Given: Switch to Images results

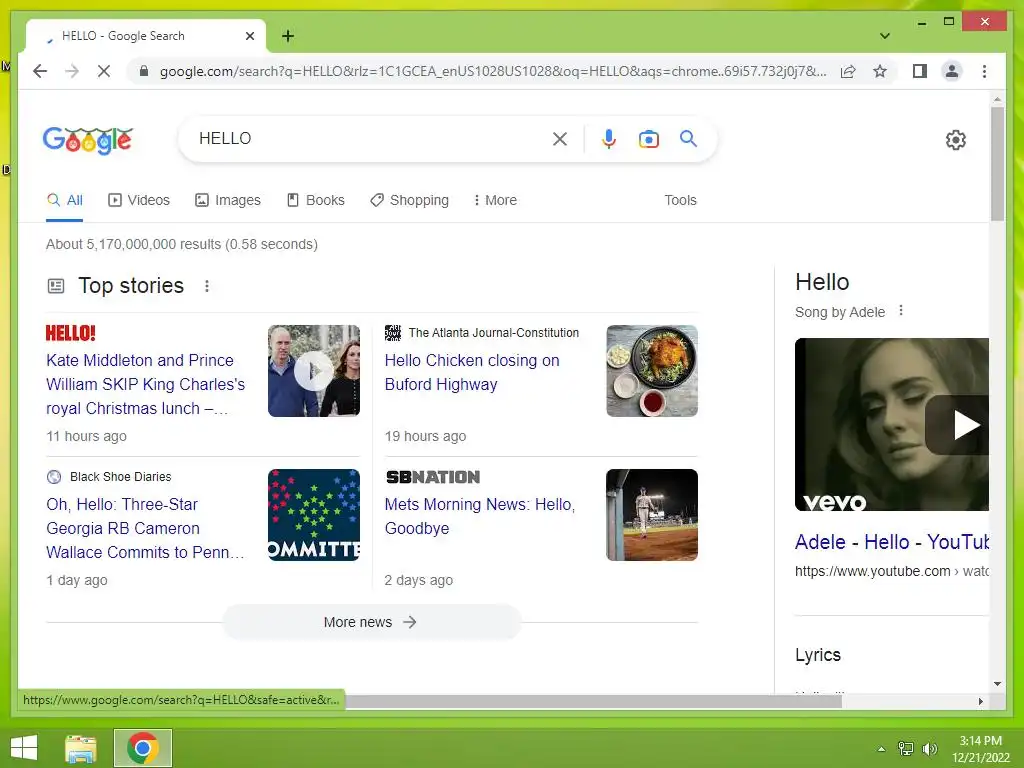Looking at the screenshot, I should point(228,200).
